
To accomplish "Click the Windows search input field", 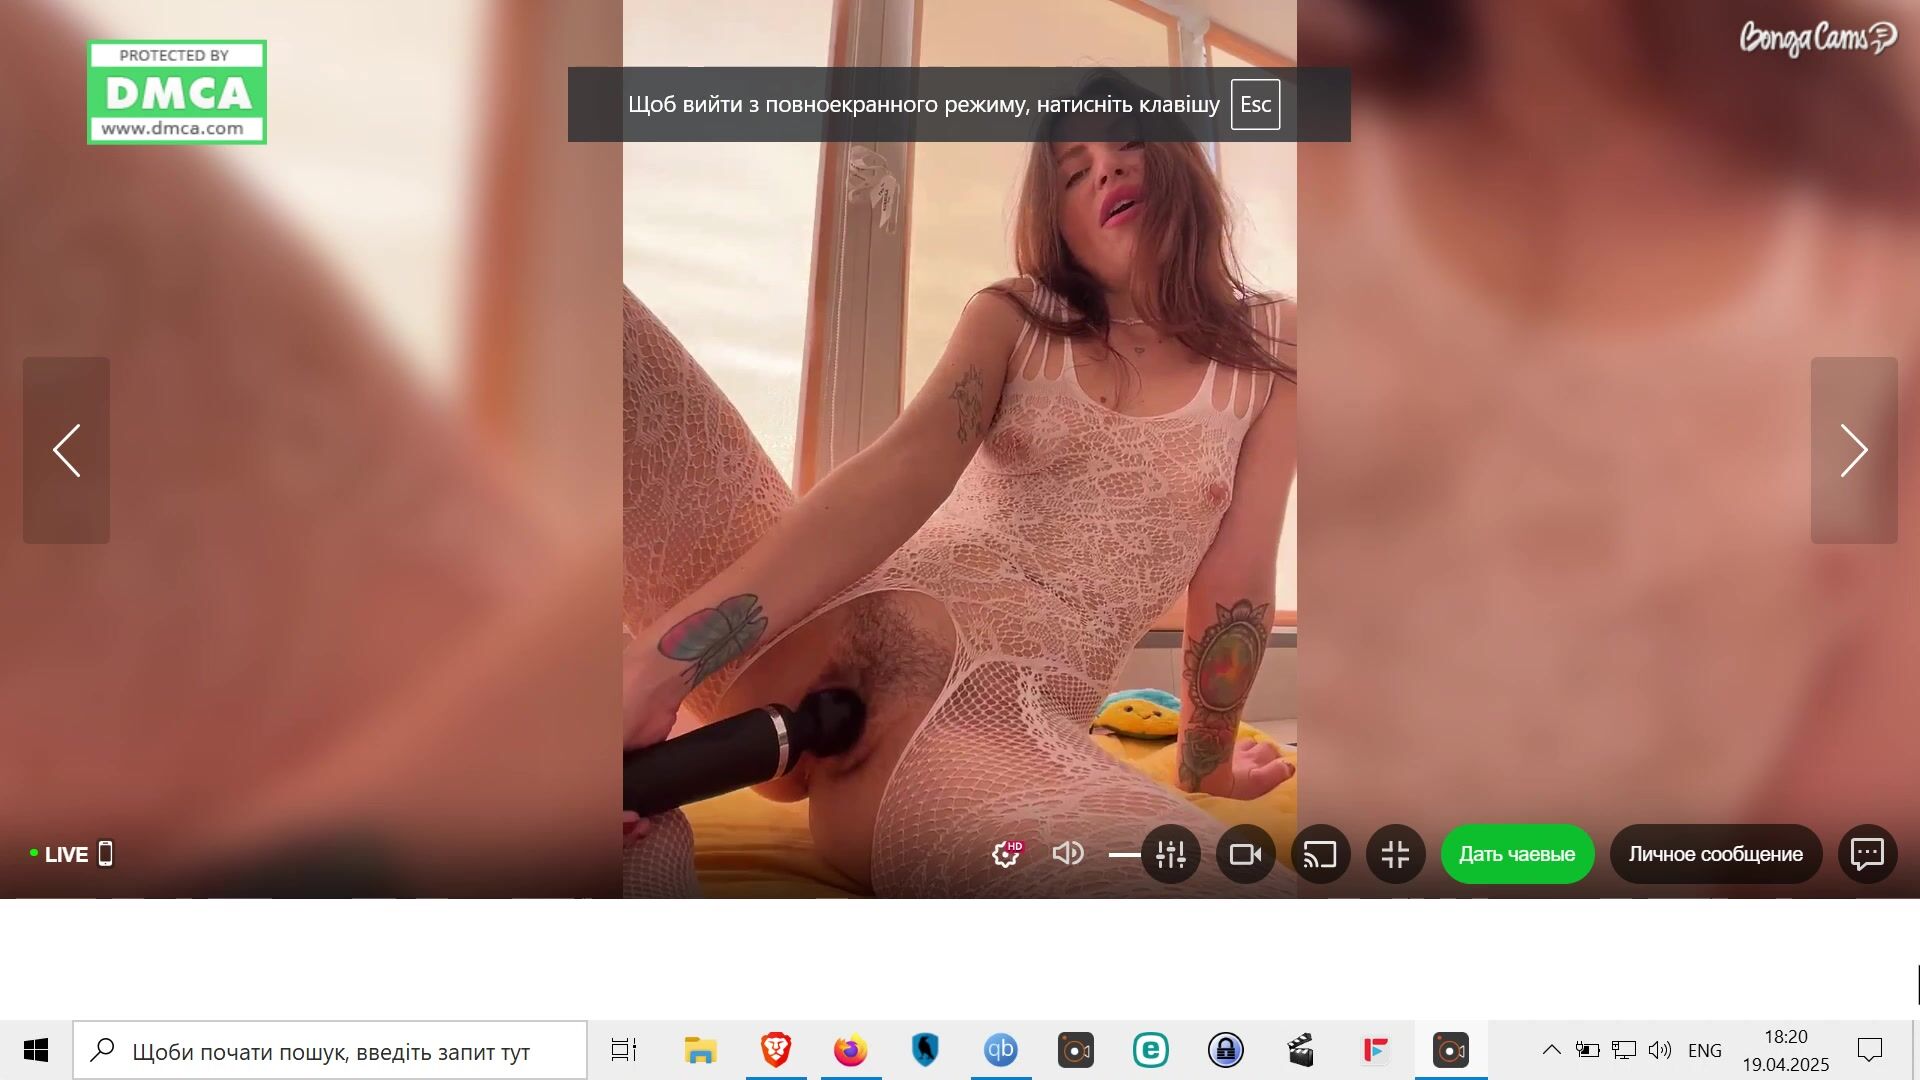I will pyautogui.click(x=330, y=1051).
